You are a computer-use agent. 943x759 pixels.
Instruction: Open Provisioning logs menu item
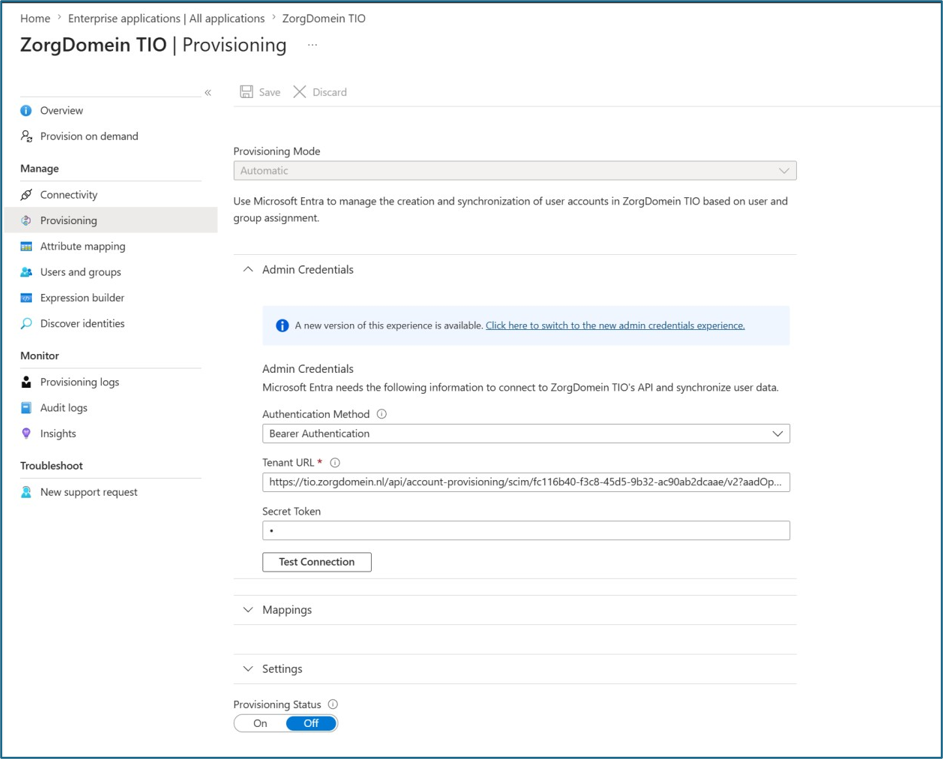tap(79, 383)
